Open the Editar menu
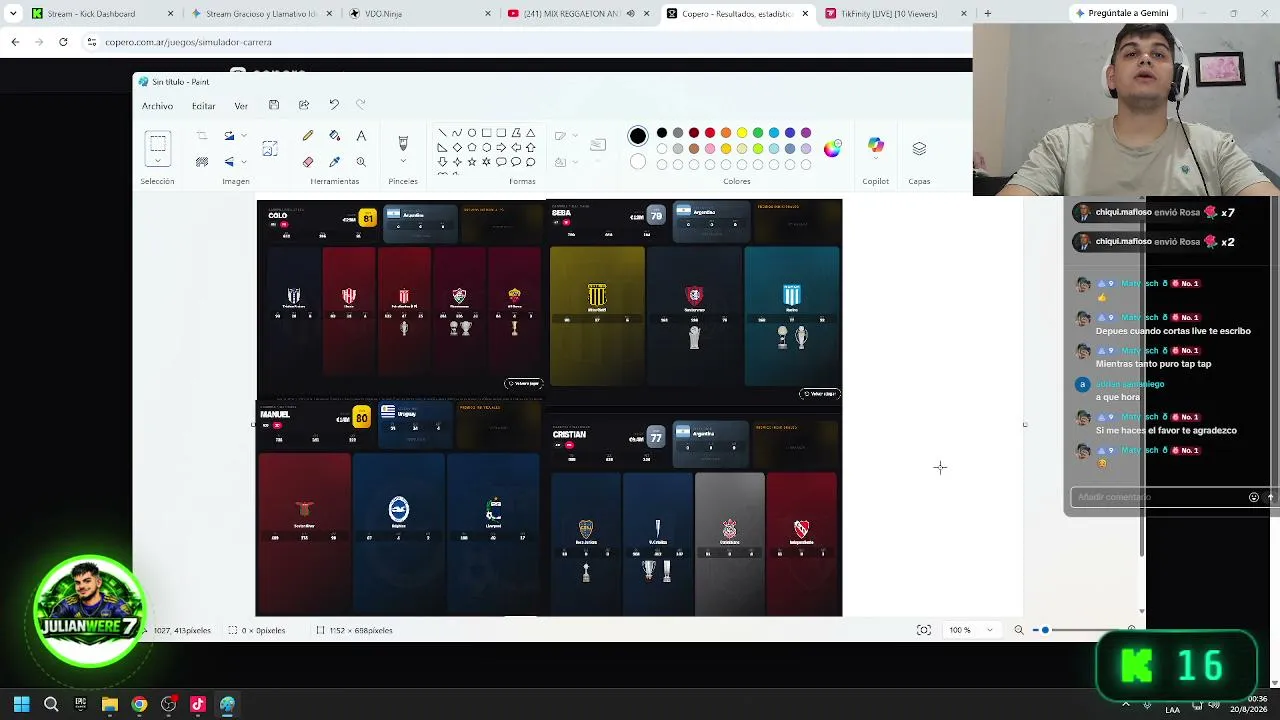The width and height of the screenshot is (1280, 720). (x=204, y=106)
